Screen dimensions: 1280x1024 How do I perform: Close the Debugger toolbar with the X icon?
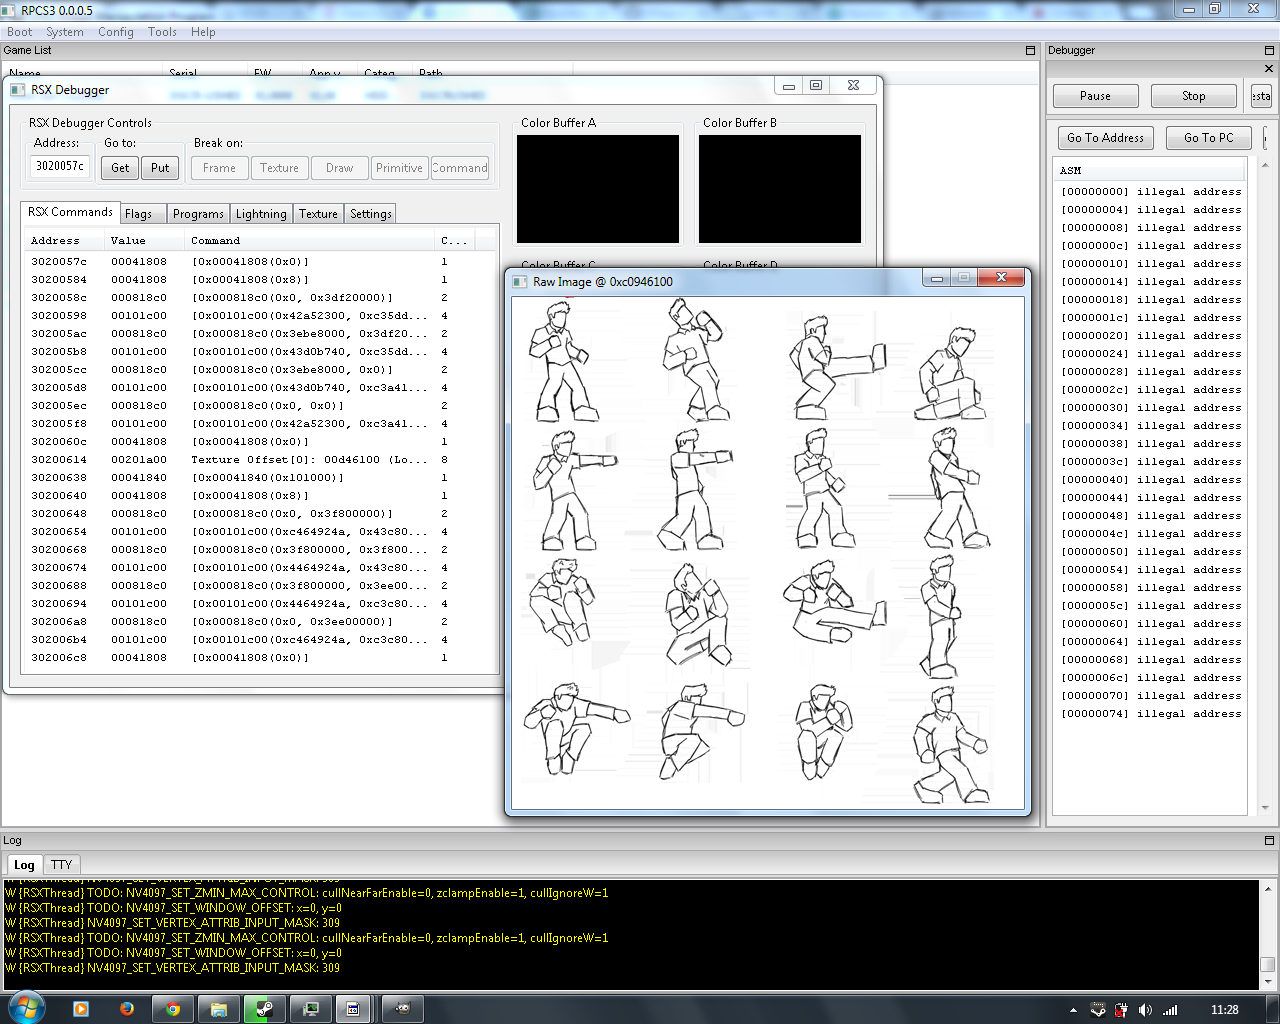pyautogui.click(x=1269, y=69)
